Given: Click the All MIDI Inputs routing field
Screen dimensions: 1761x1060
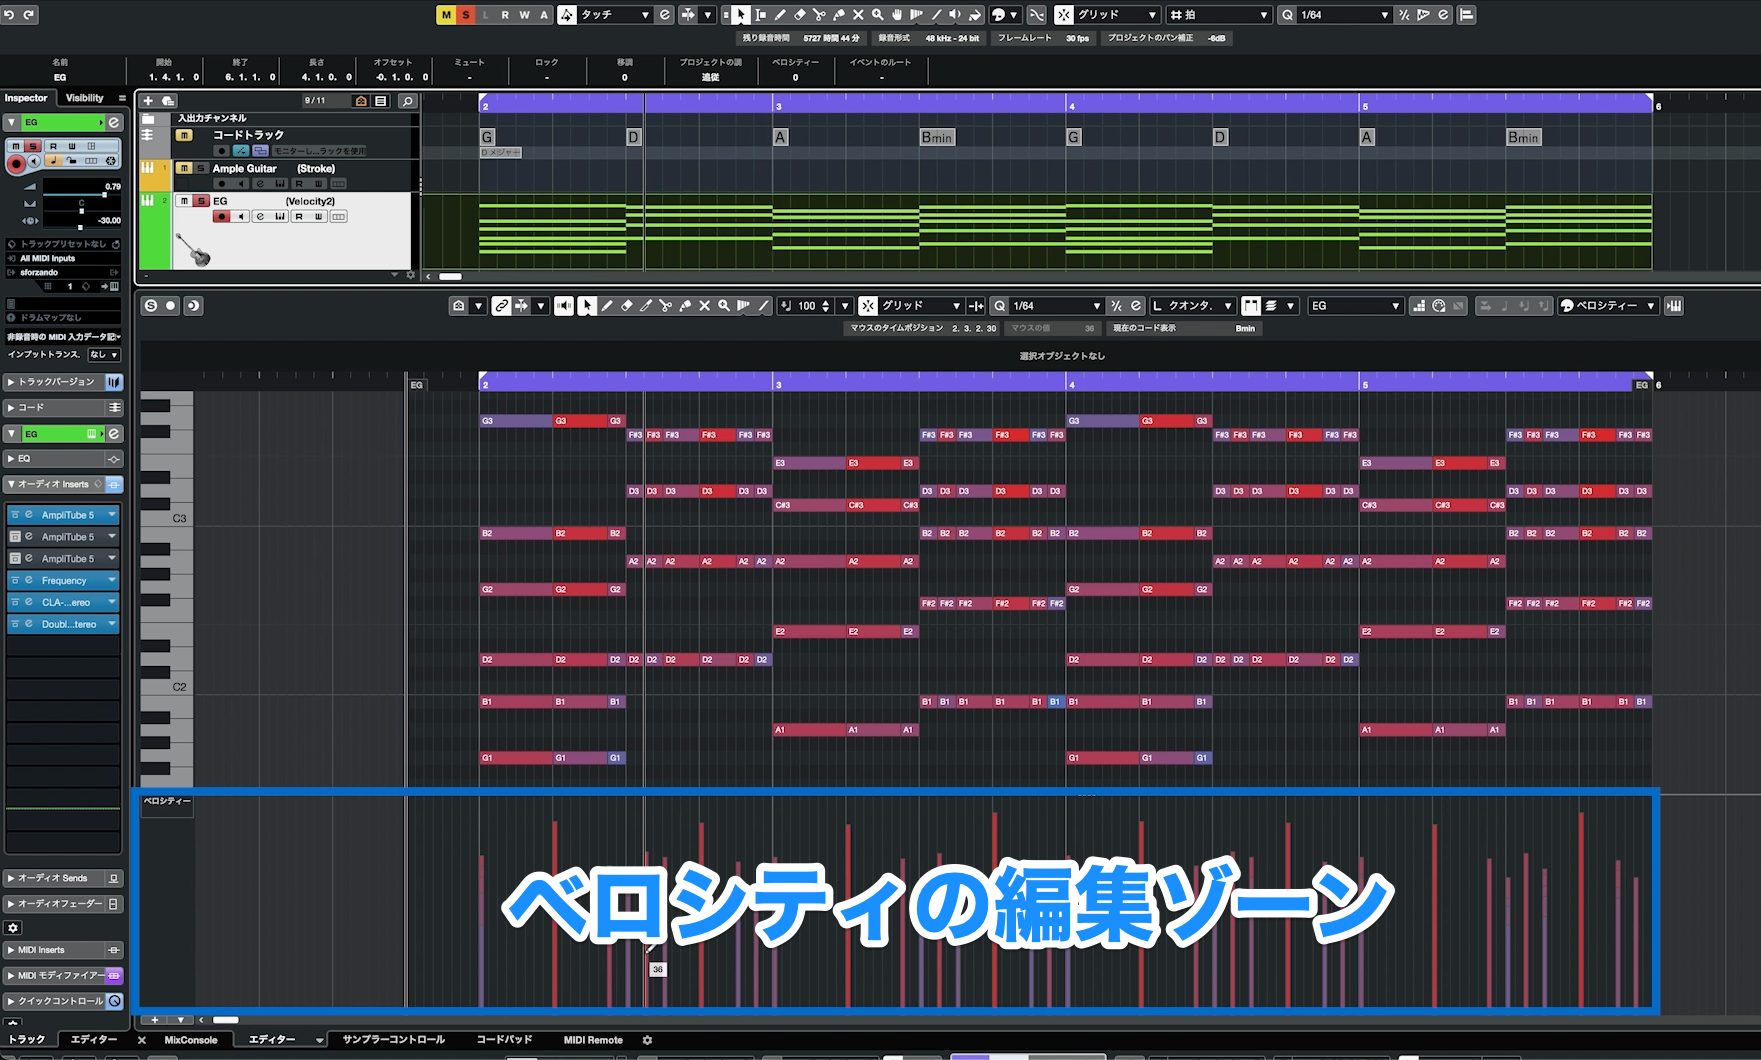Looking at the screenshot, I should point(62,258).
